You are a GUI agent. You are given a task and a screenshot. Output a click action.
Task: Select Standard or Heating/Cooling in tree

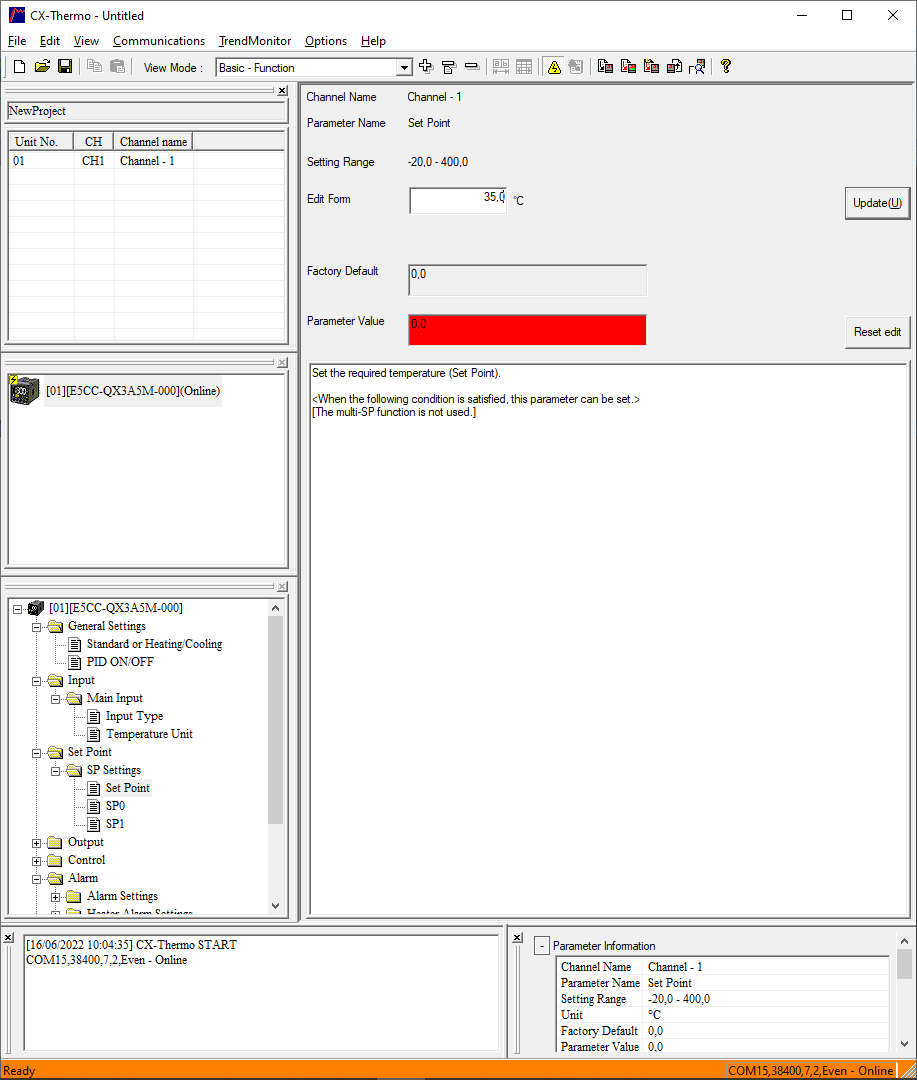tap(154, 644)
